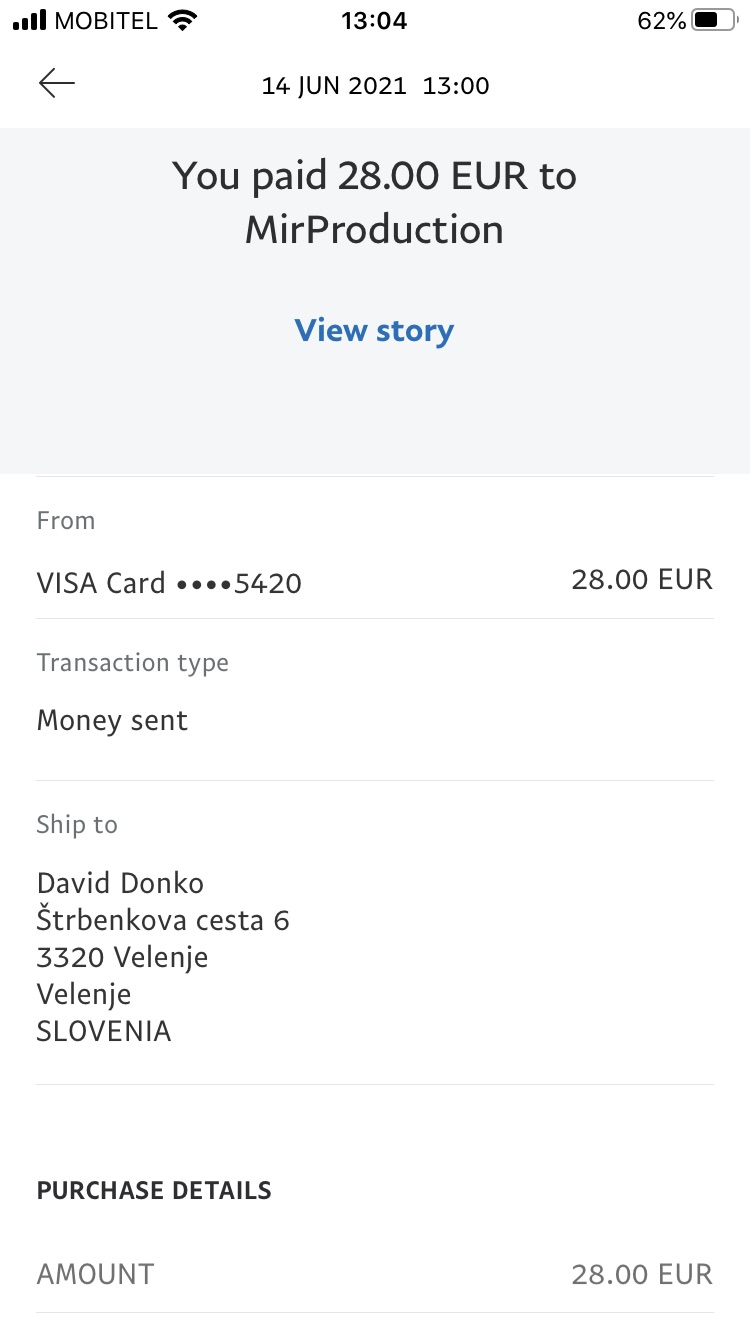Image resolution: width=750 pixels, height=1334 pixels.
Task: Tap the MOBITEL carrier name
Action: [106, 21]
